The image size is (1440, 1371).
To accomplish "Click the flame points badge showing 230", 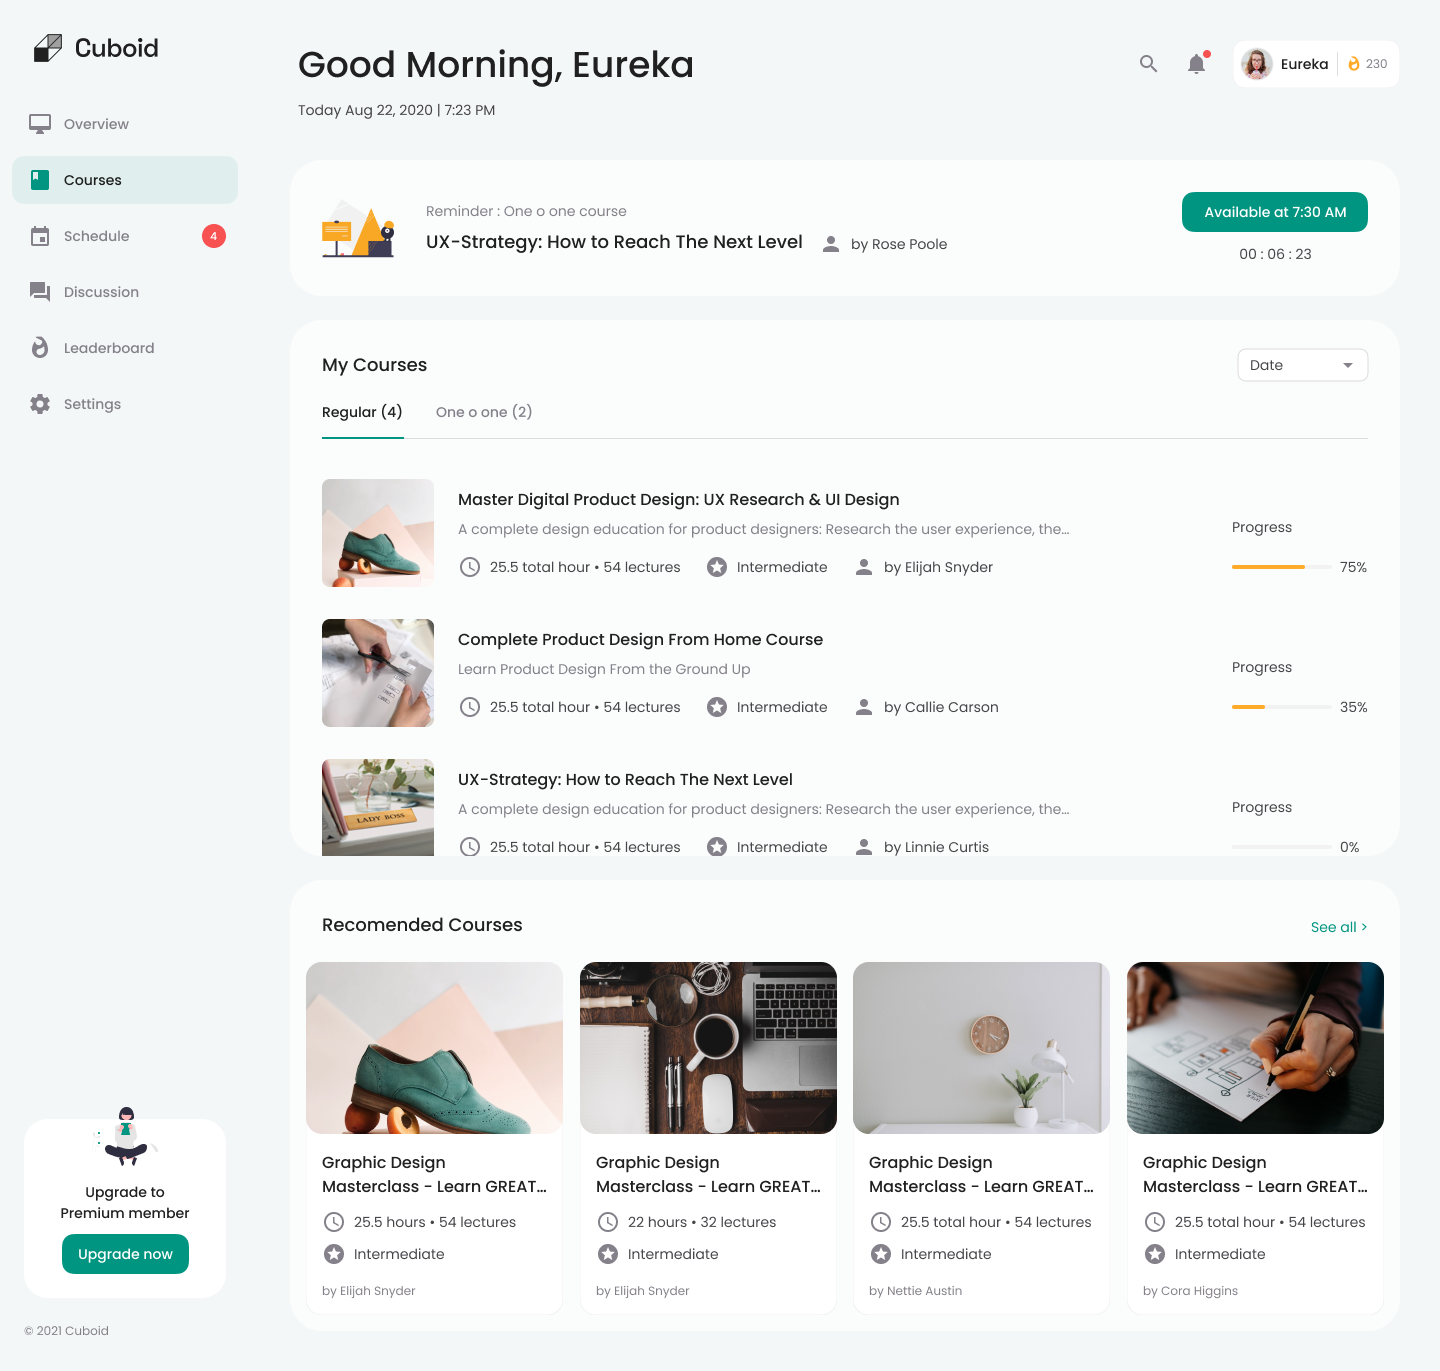I will coord(1367,64).
